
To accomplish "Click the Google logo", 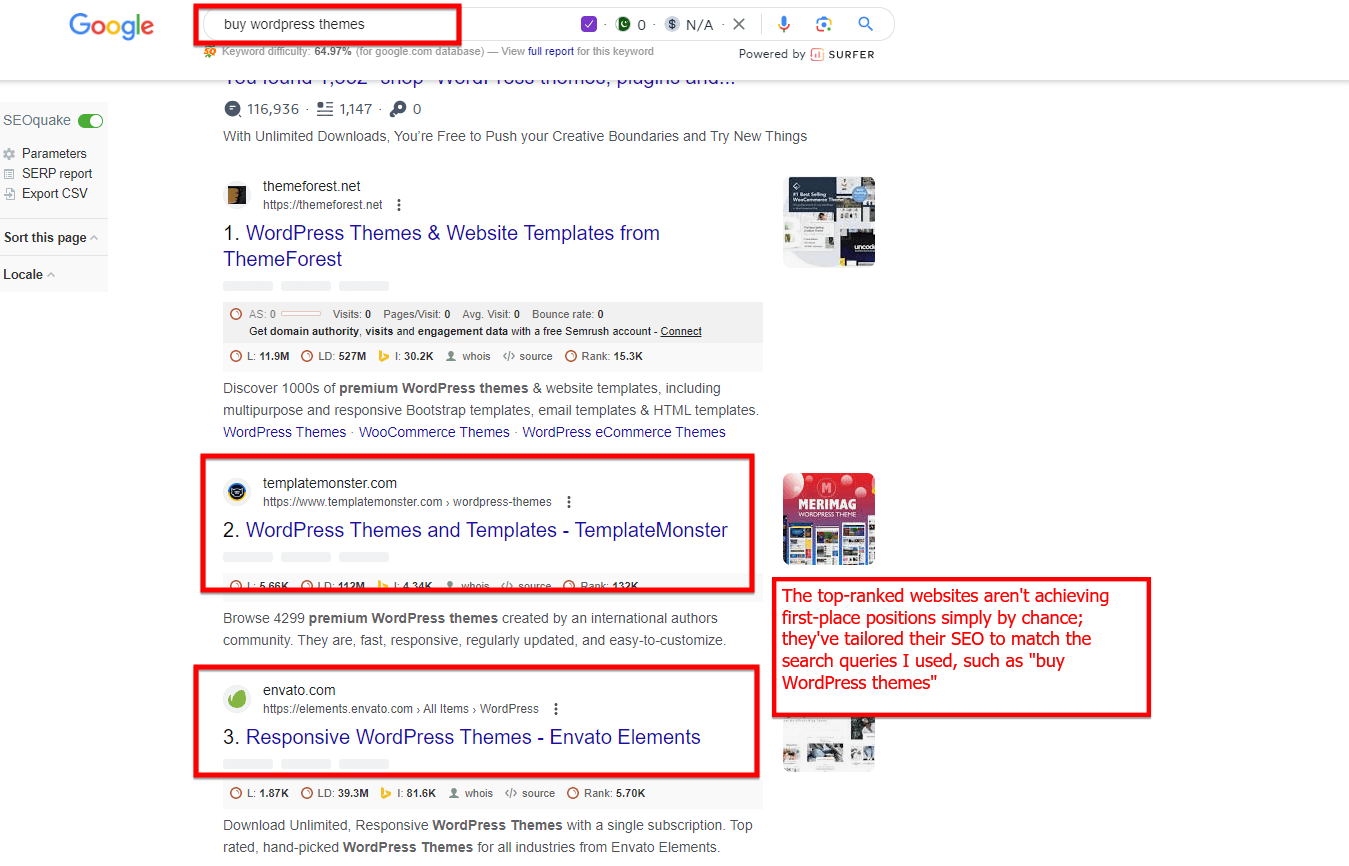I will [x=111, y=26].
